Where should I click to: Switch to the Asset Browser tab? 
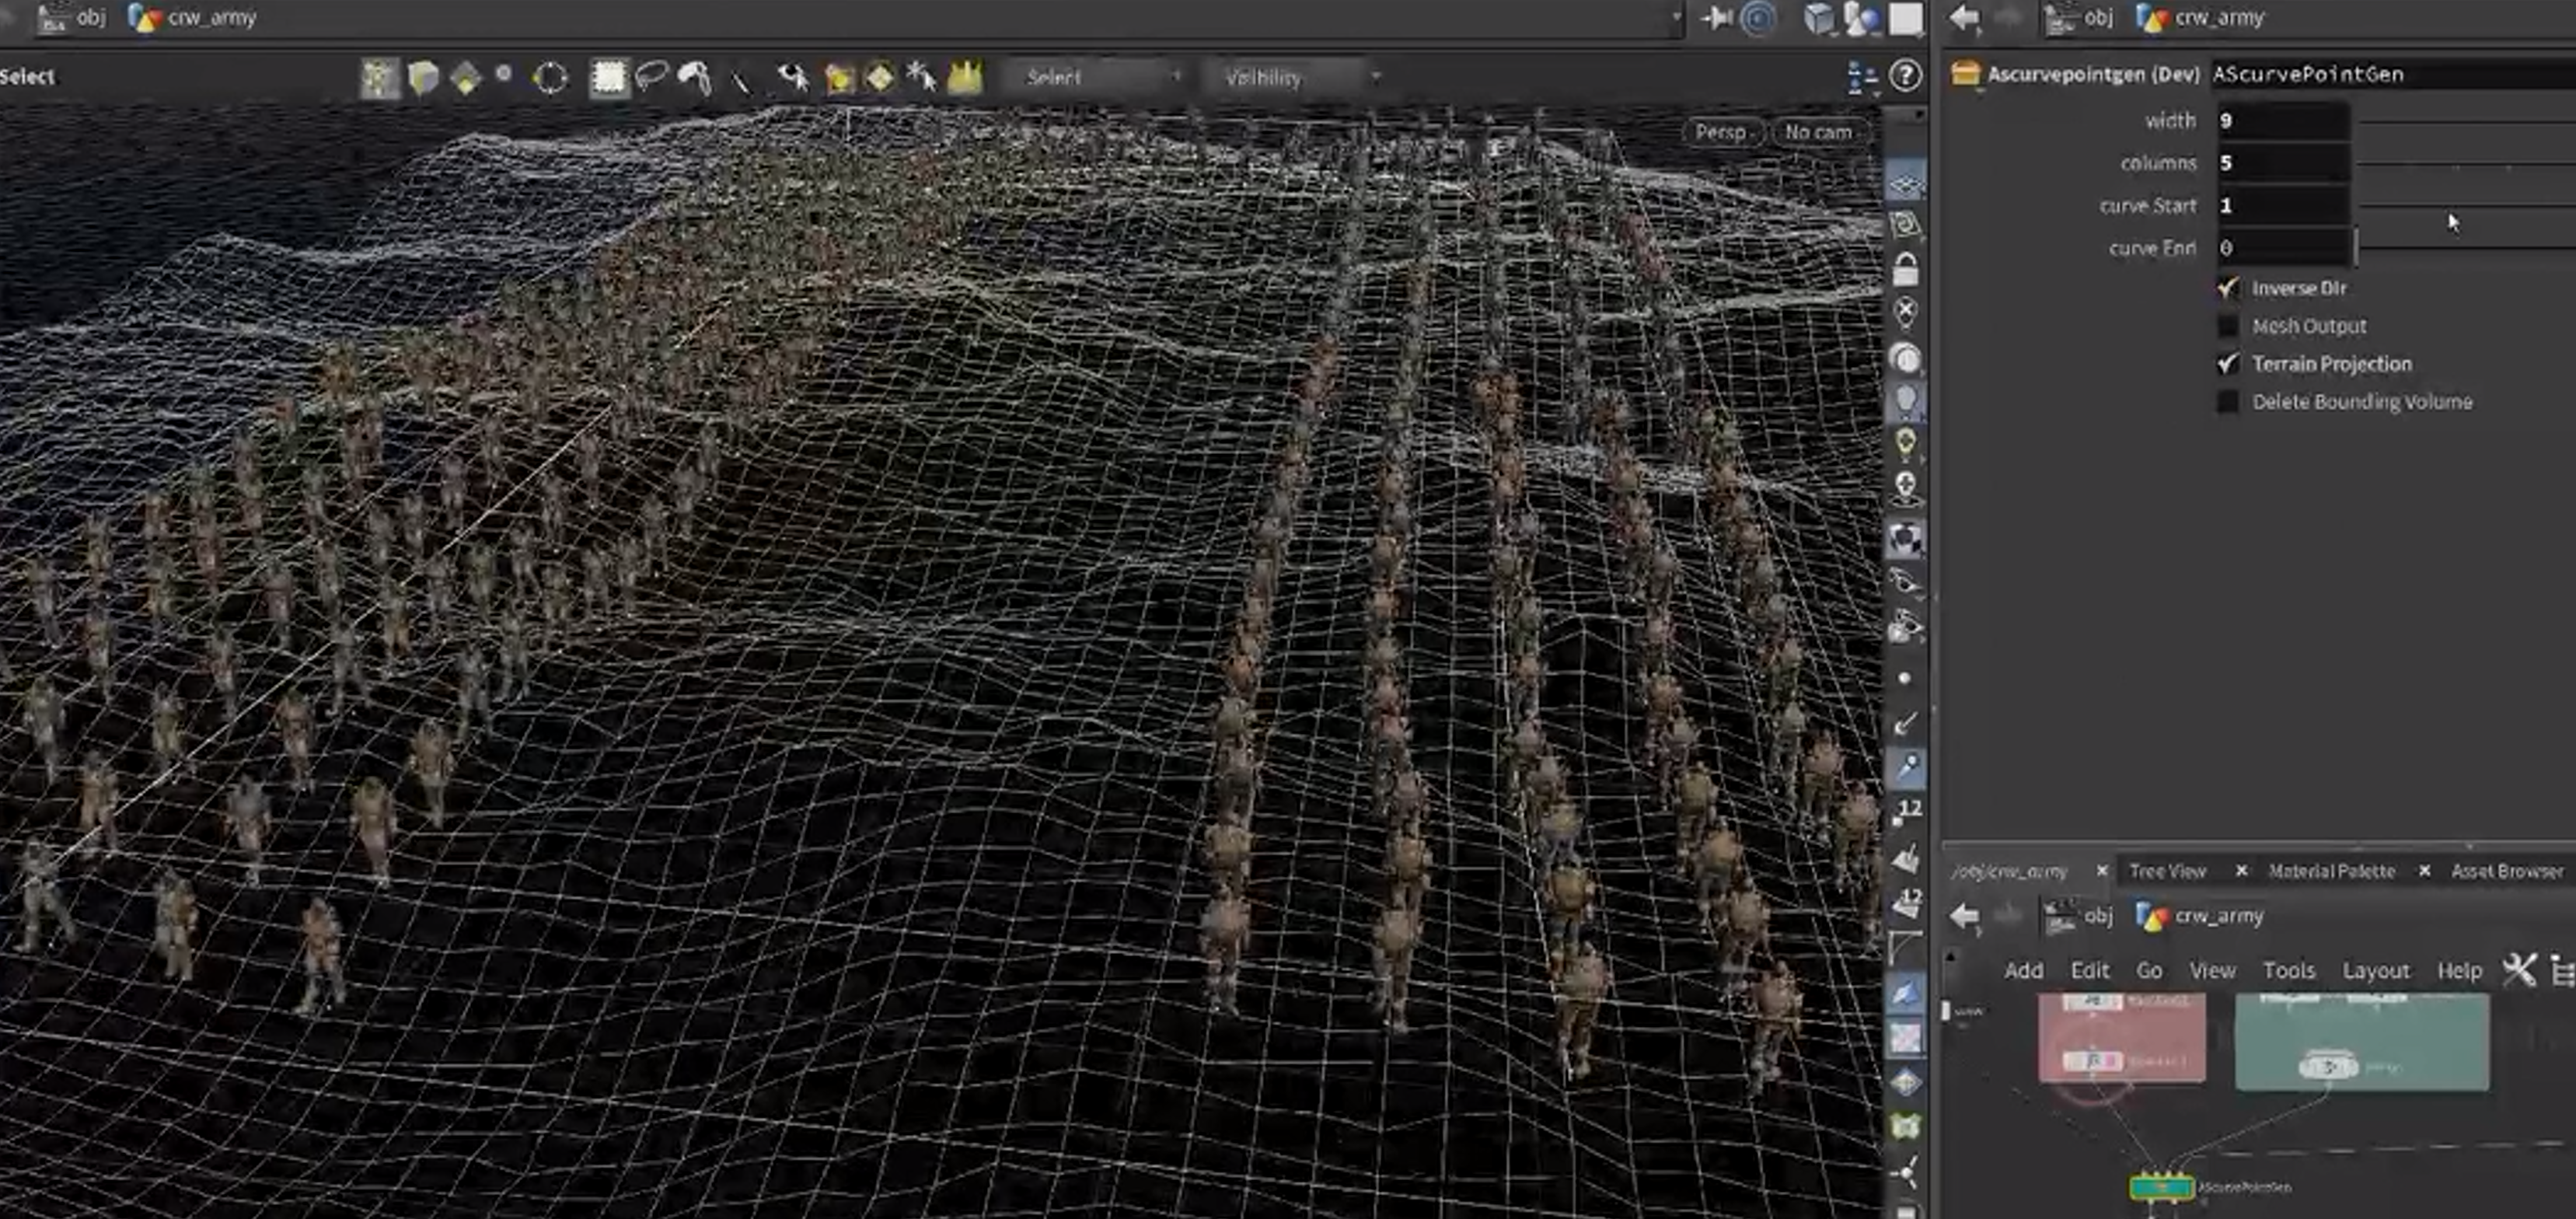coord(2507,871)
